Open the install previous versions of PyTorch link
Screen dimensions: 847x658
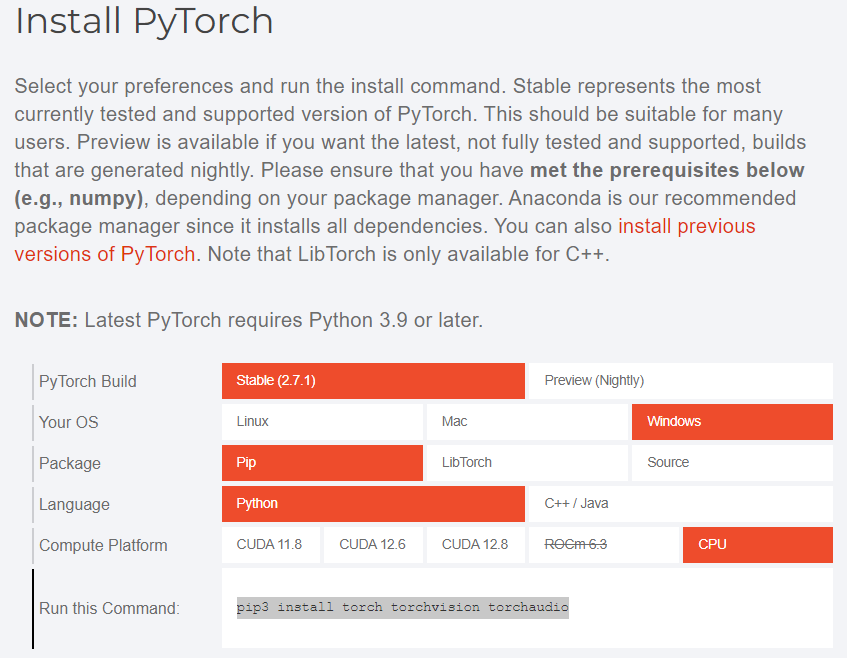[687, 226]
